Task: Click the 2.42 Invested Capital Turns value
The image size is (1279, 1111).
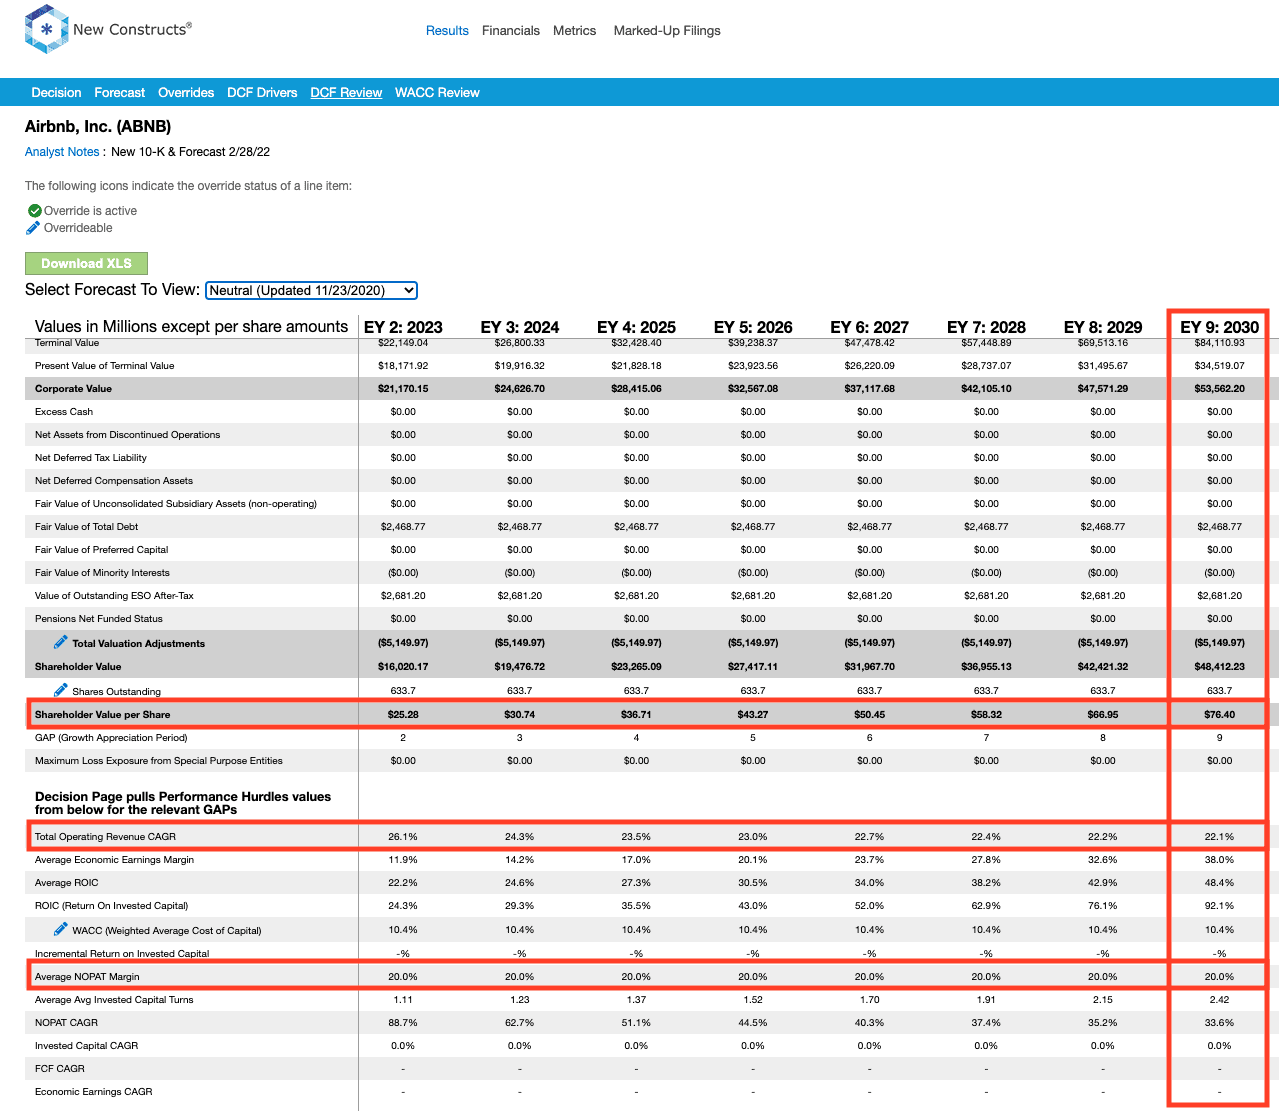Action: pyautogui.click(x=1219, y=1000)
